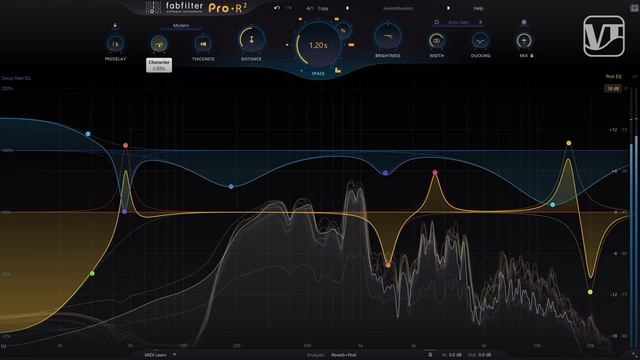Click the Copy button

point(323,8)
